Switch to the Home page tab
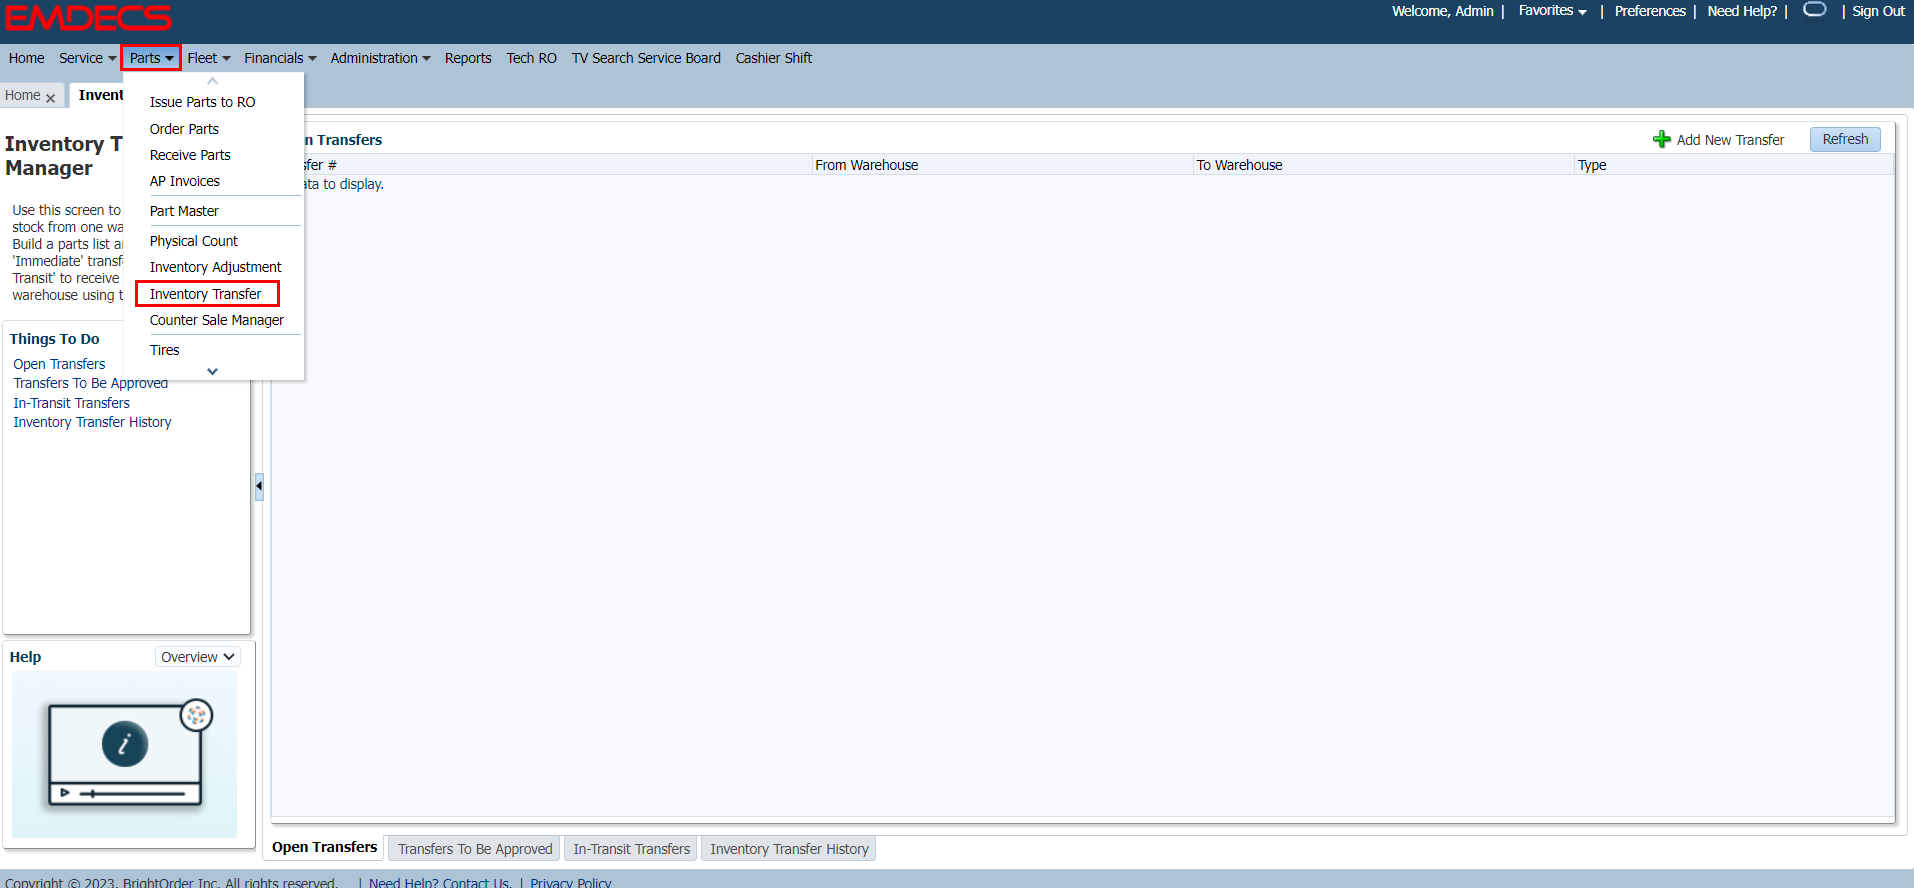1914x888 pixels. coord(23,95)
